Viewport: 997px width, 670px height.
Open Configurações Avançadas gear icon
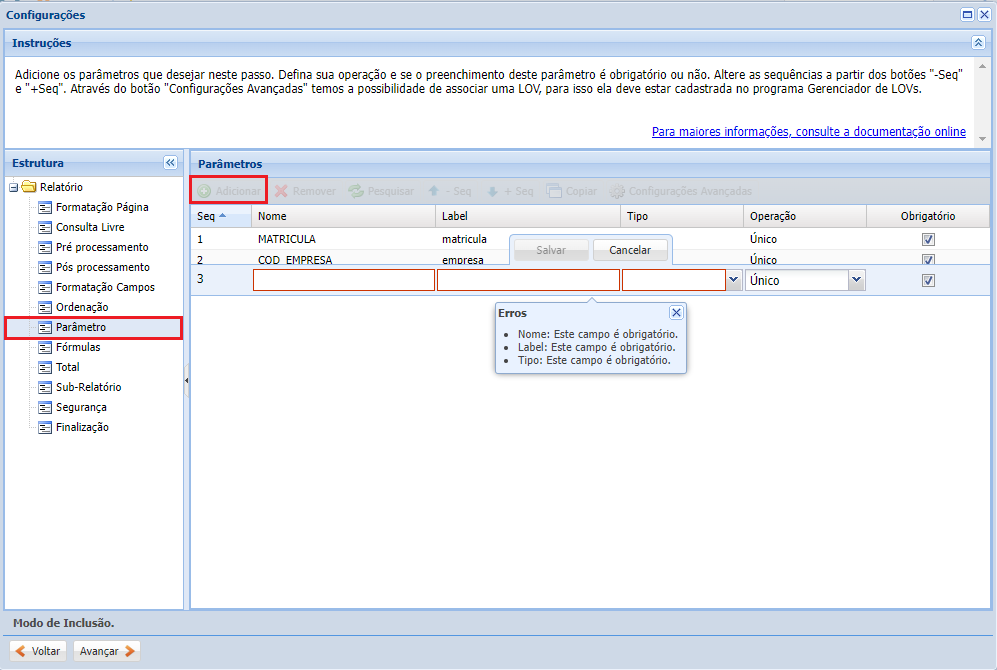[x=617, y=191]
